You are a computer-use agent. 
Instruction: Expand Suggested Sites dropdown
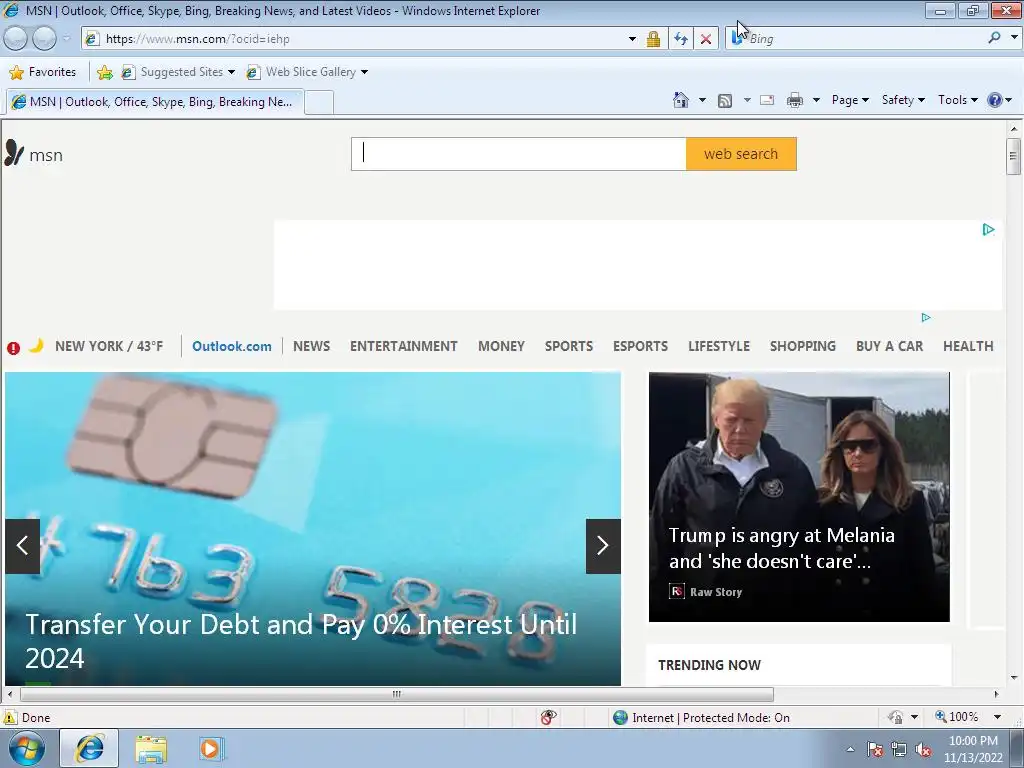coord(231,72)
